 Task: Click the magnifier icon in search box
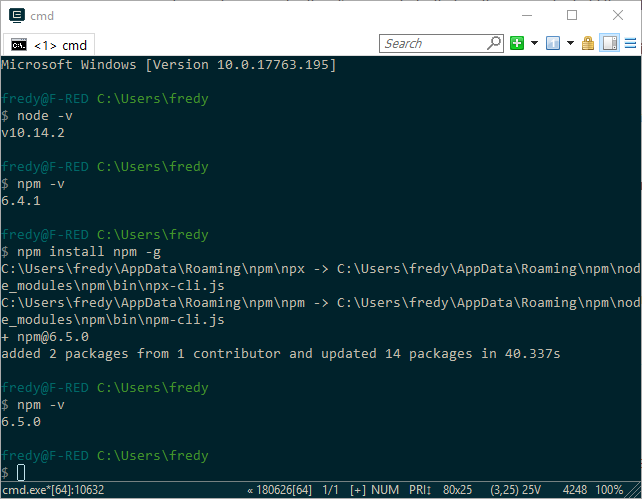pyautogui.click(x=494, y=43)
